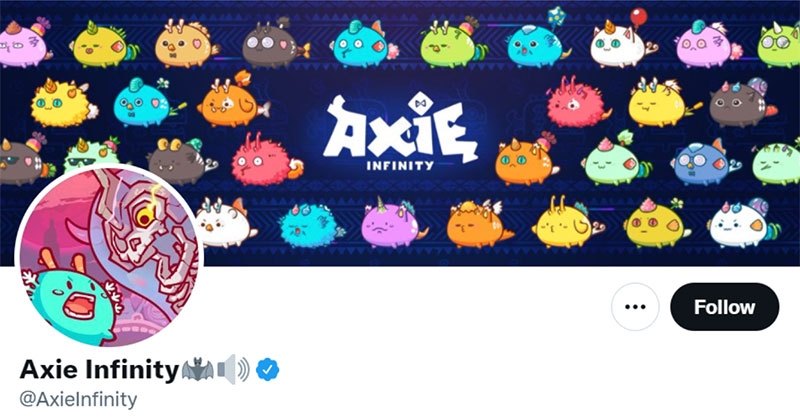Click the fluffy blue axie in bottom row
The image size is (800, 418).
[311, 225]
